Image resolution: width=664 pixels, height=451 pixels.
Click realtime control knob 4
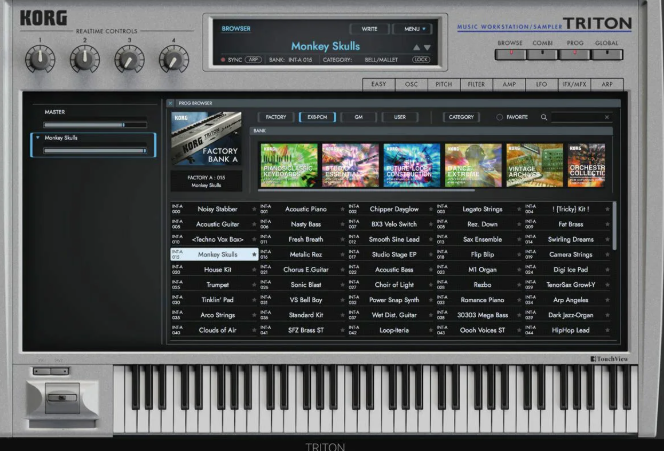(174, 59)
